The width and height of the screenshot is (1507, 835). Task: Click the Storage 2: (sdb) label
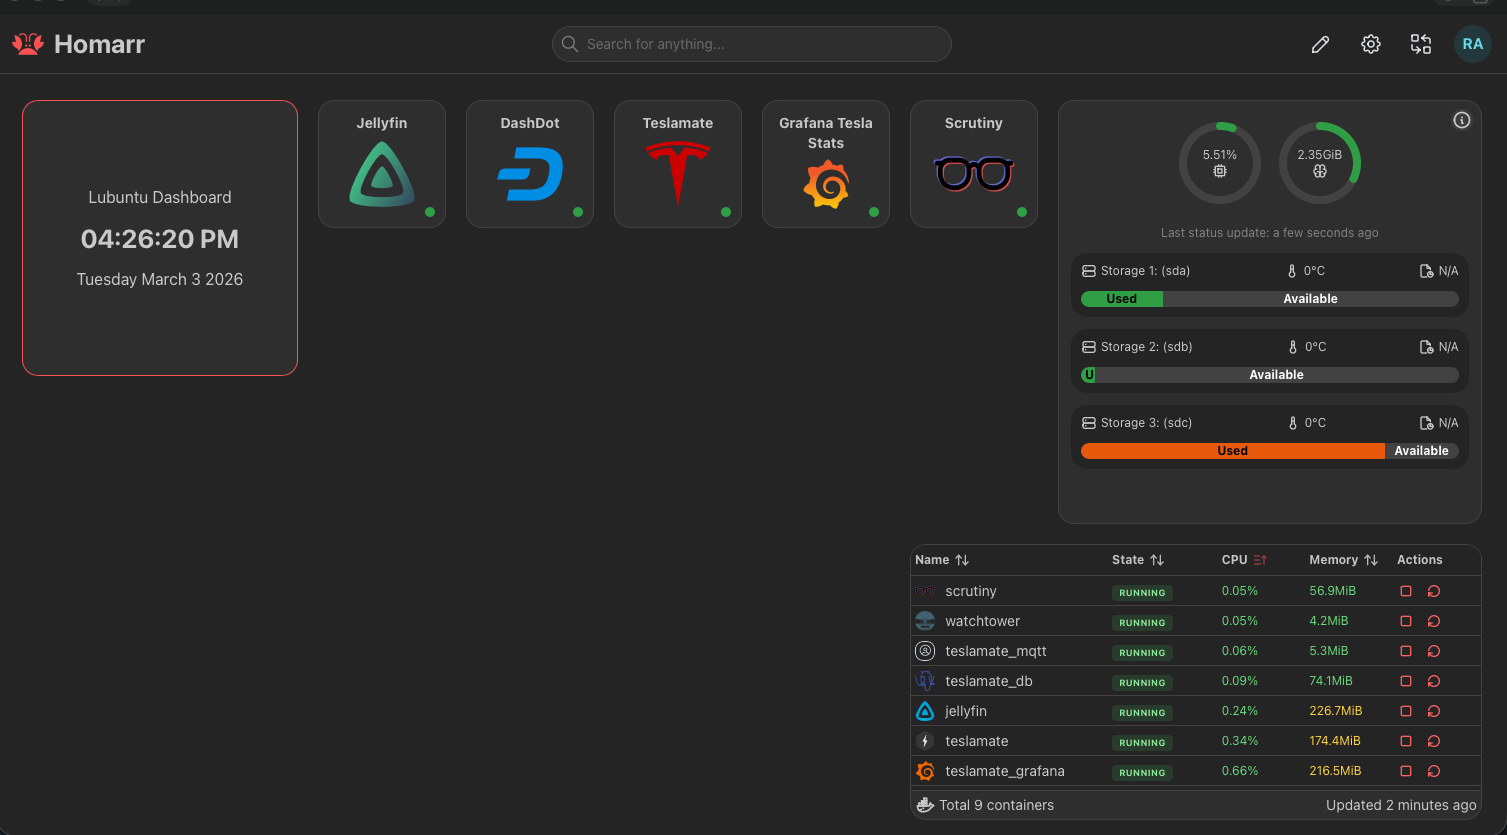pos(1147,347)
